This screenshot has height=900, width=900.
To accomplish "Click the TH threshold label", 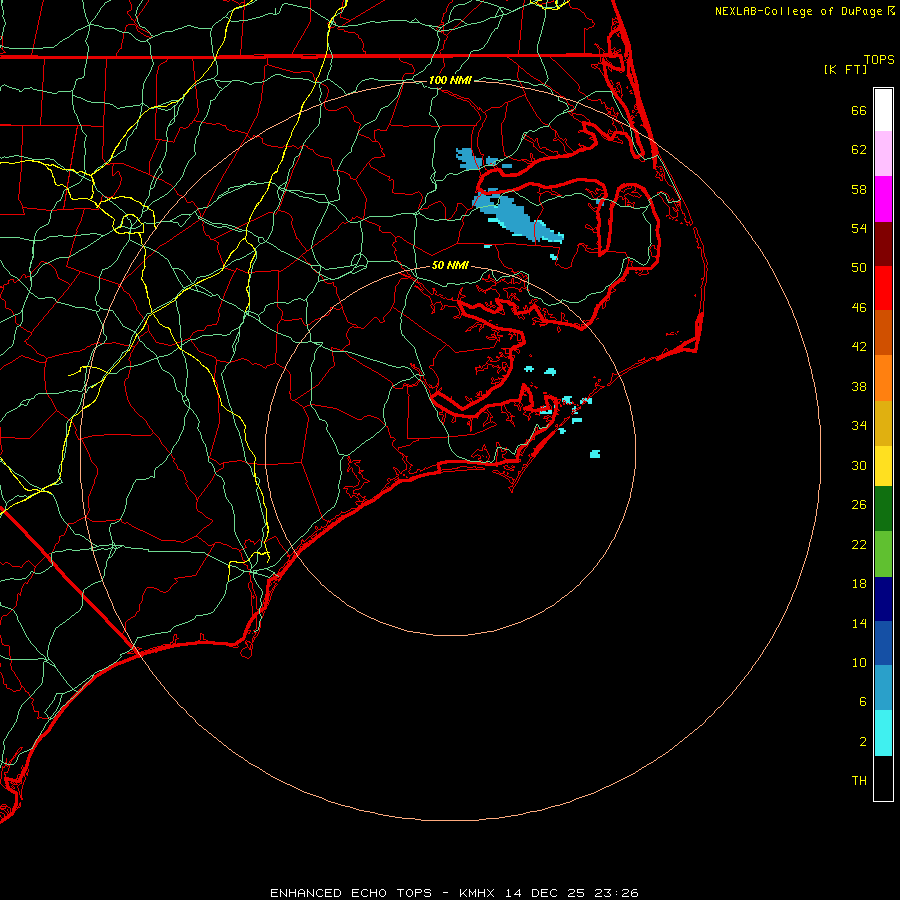I will (859, 781).
